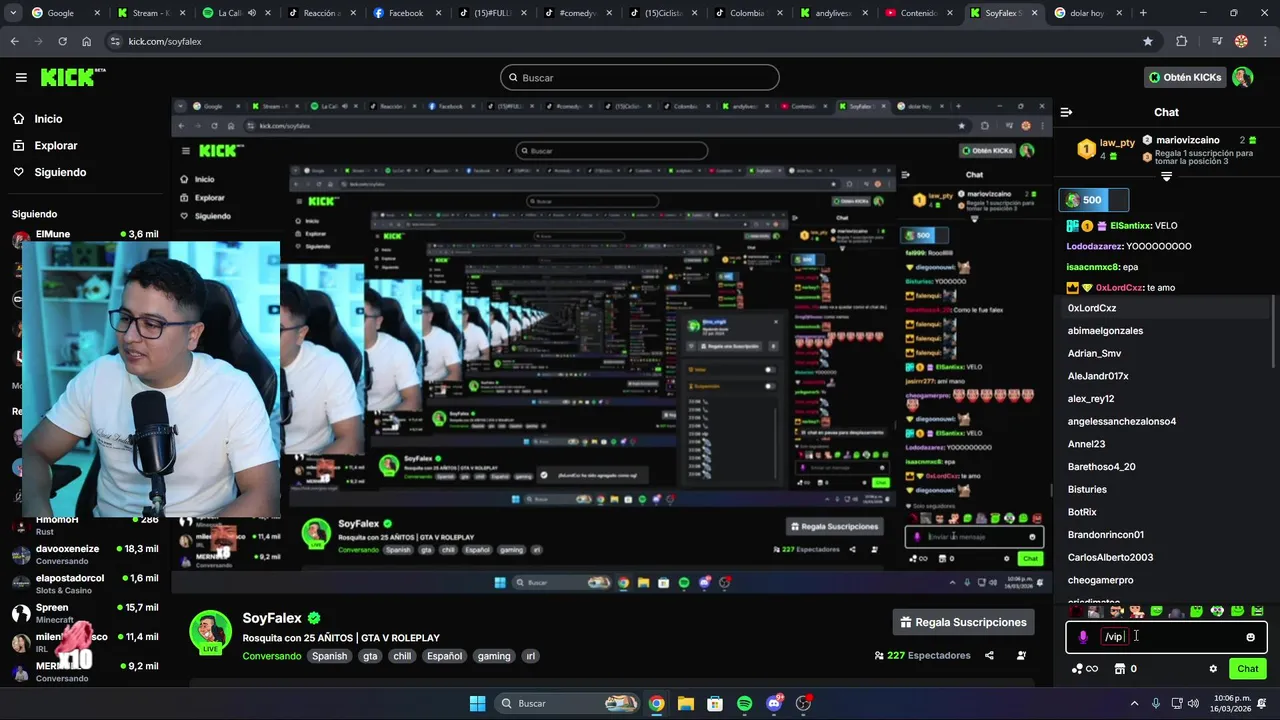
Task: Click the purple microphone icon in chat input
Action: 1083,637
